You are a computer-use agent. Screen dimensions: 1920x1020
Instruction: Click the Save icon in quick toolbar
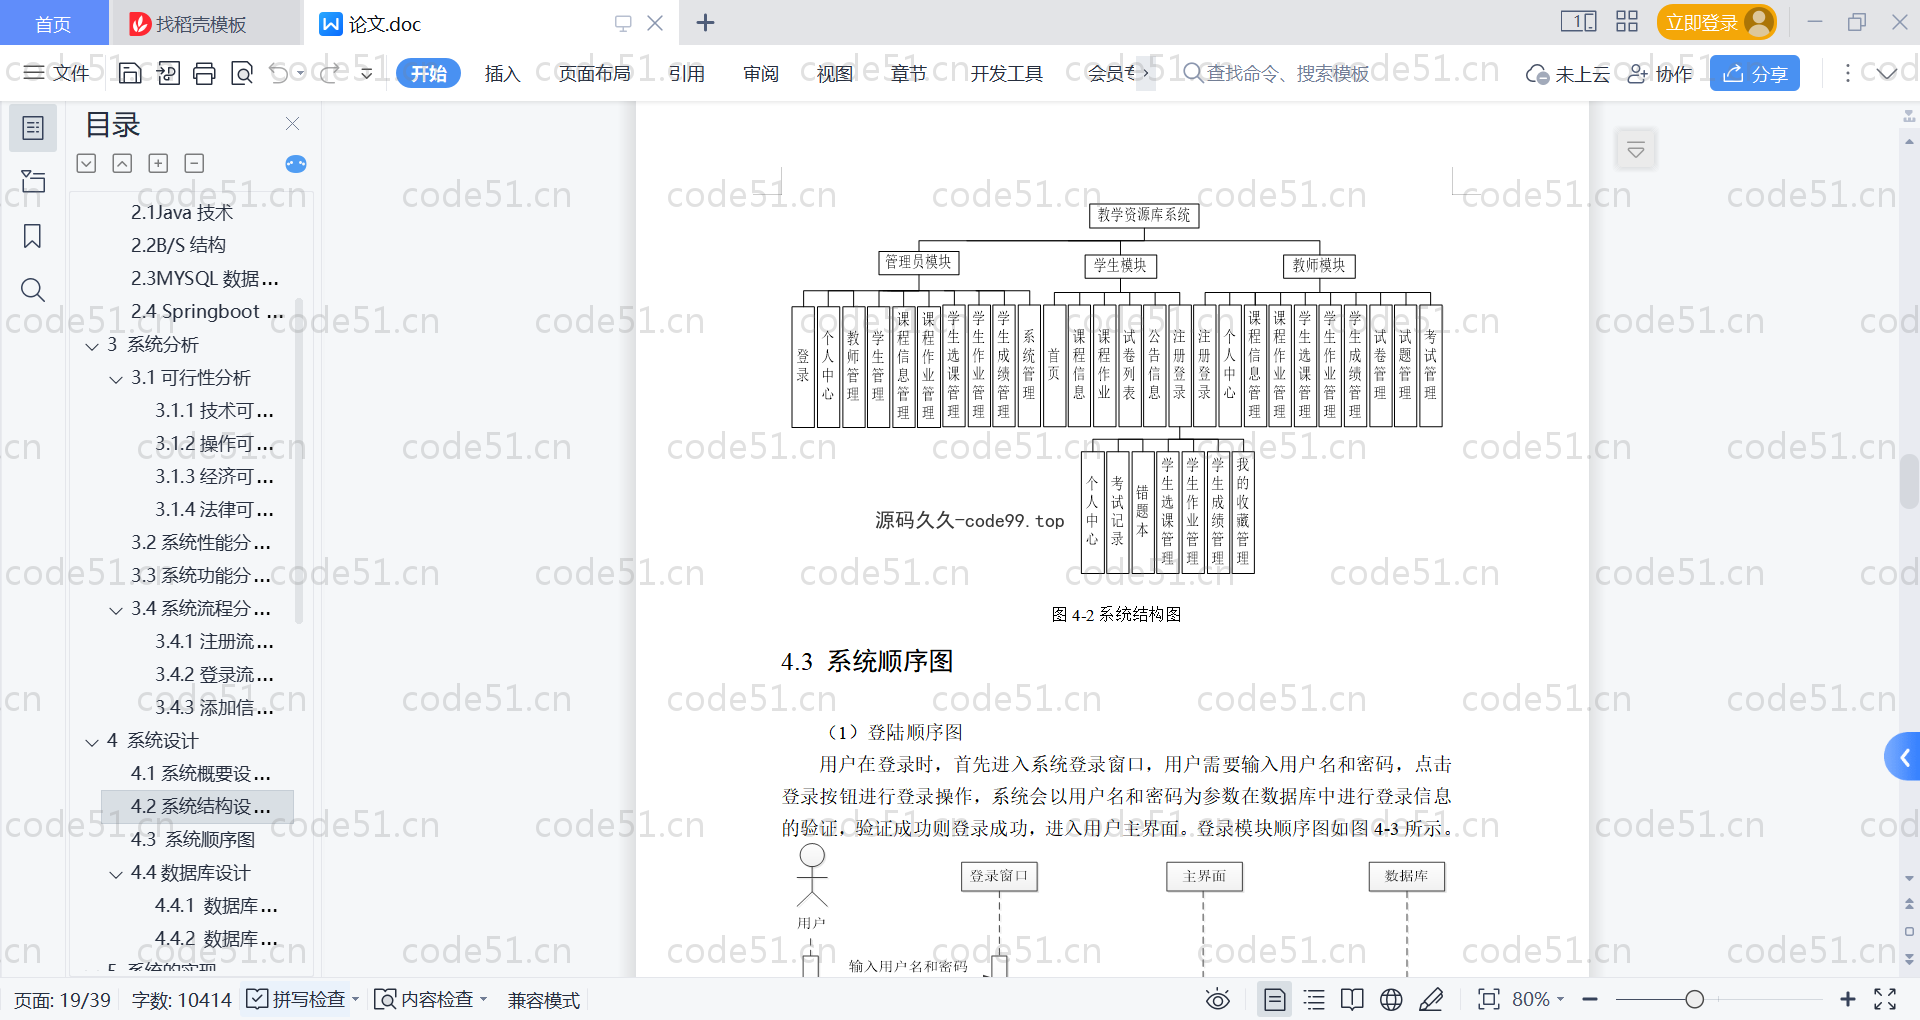click(130, 73)
